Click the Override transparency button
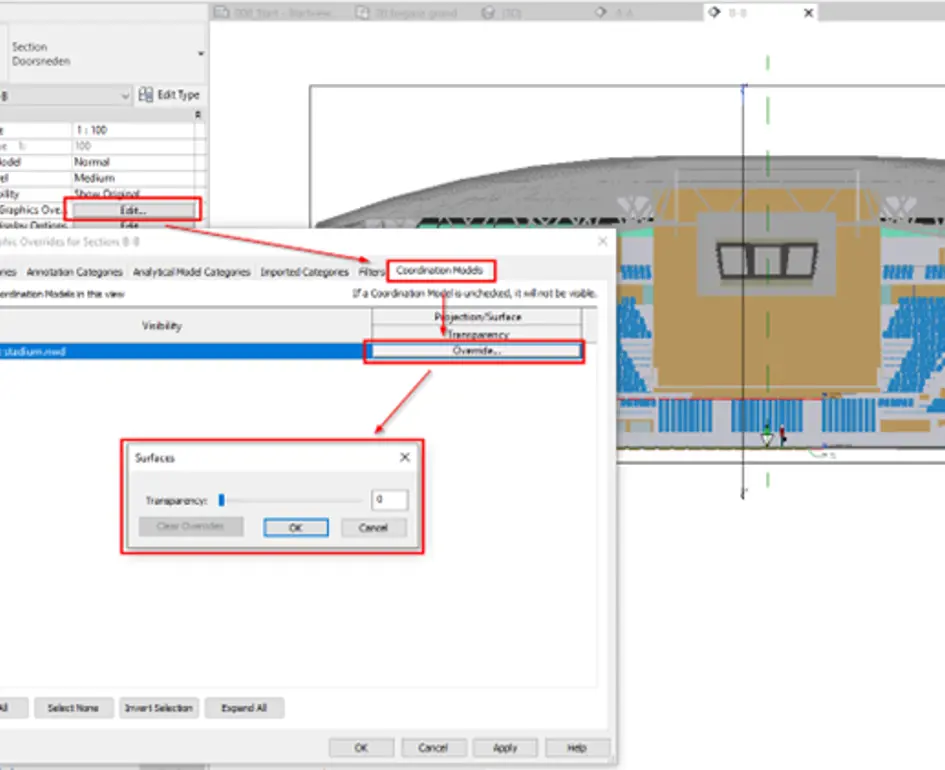The image size is (945, 770). coord(476,351)
